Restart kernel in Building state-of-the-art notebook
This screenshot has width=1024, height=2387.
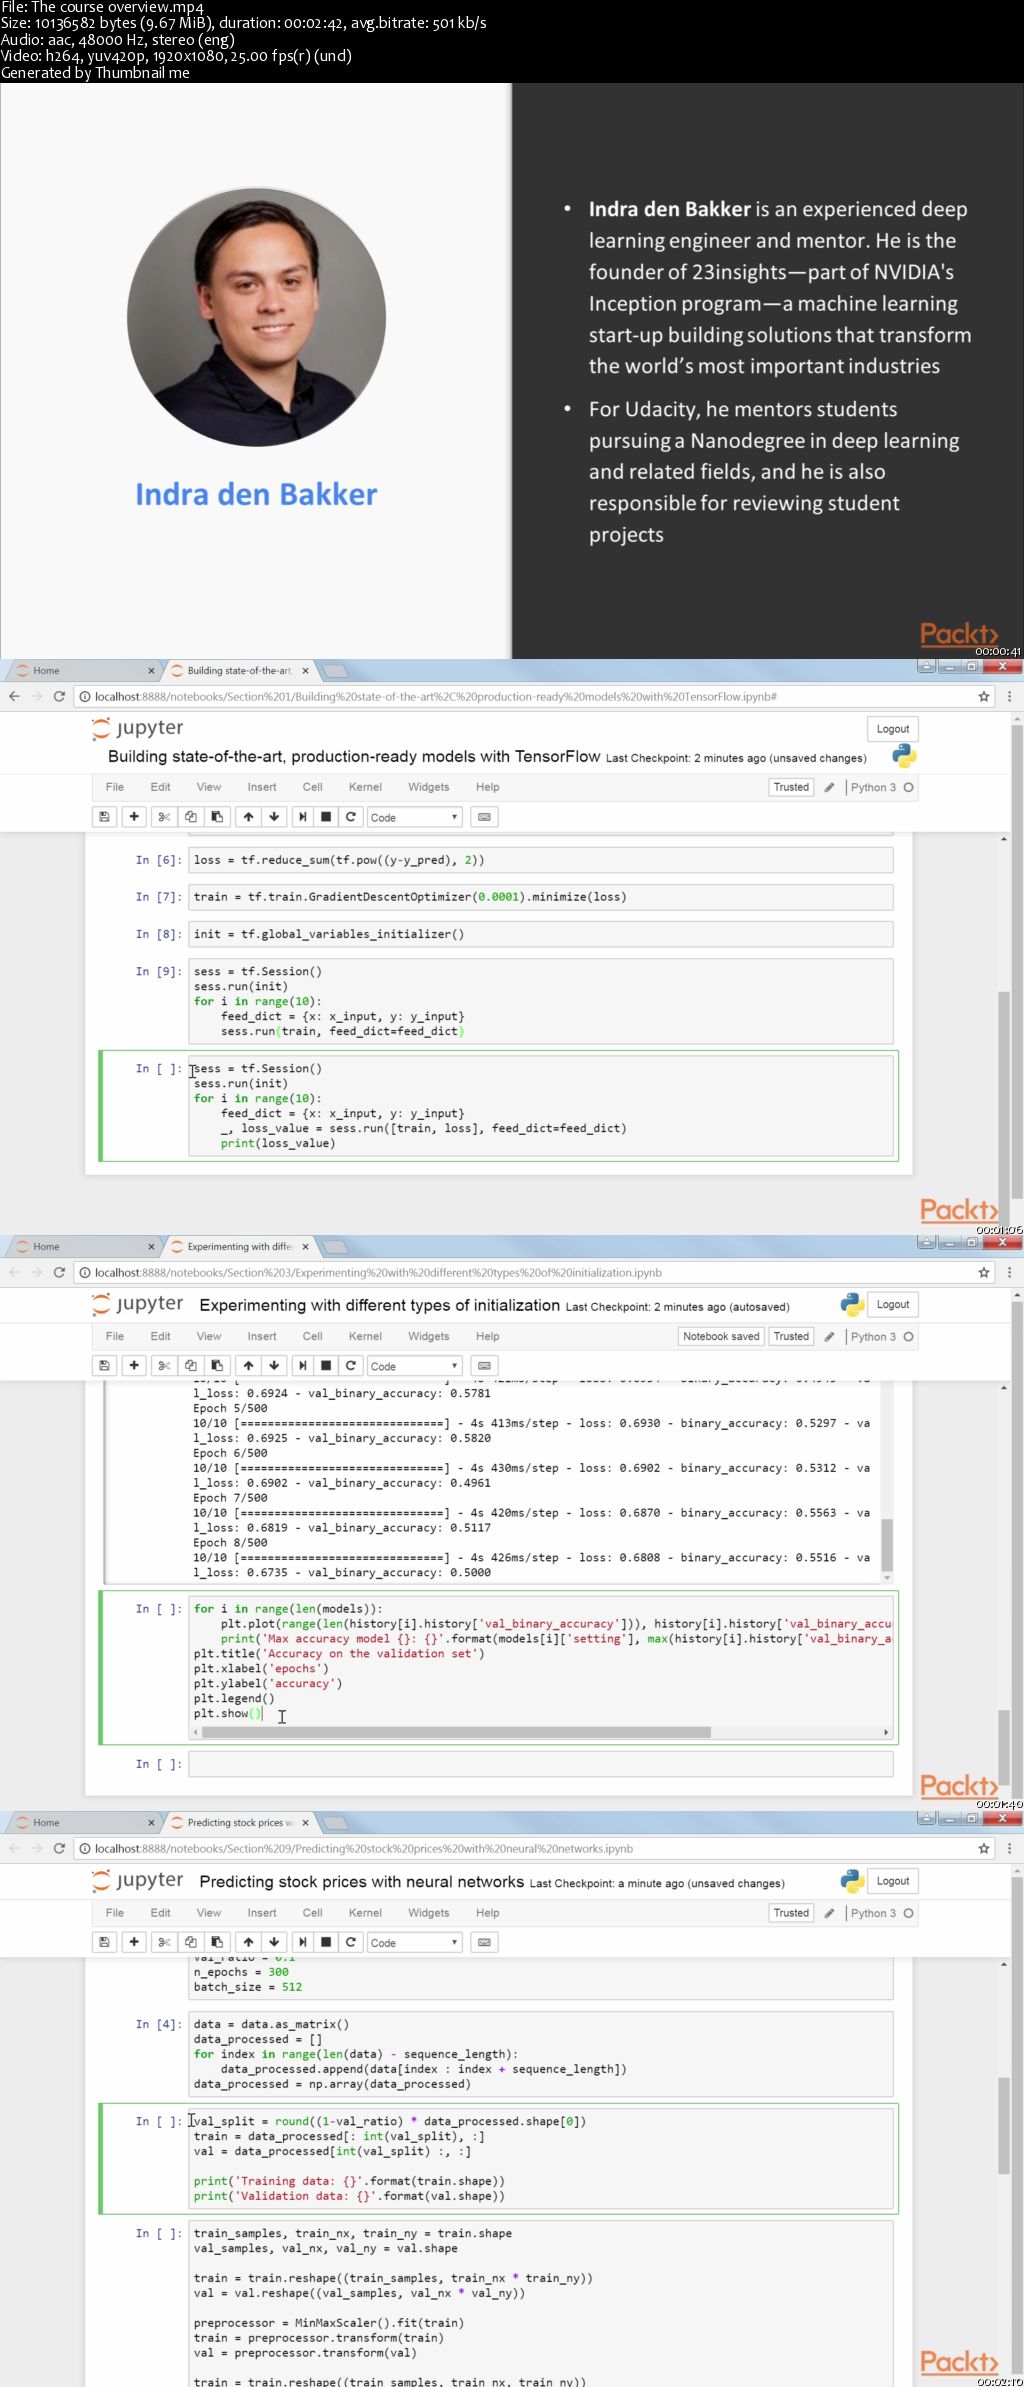coord(350,817)
